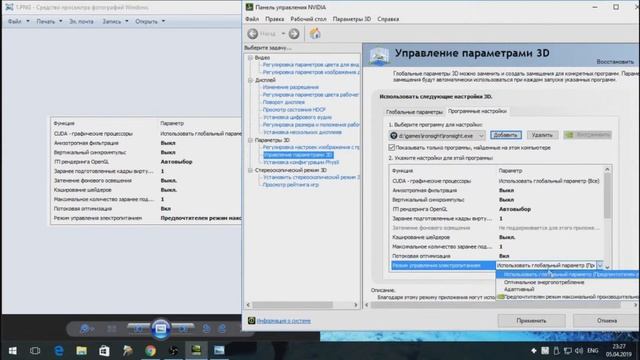
Task: Click the USB safely remove tray icon
Action: point(556,351)
